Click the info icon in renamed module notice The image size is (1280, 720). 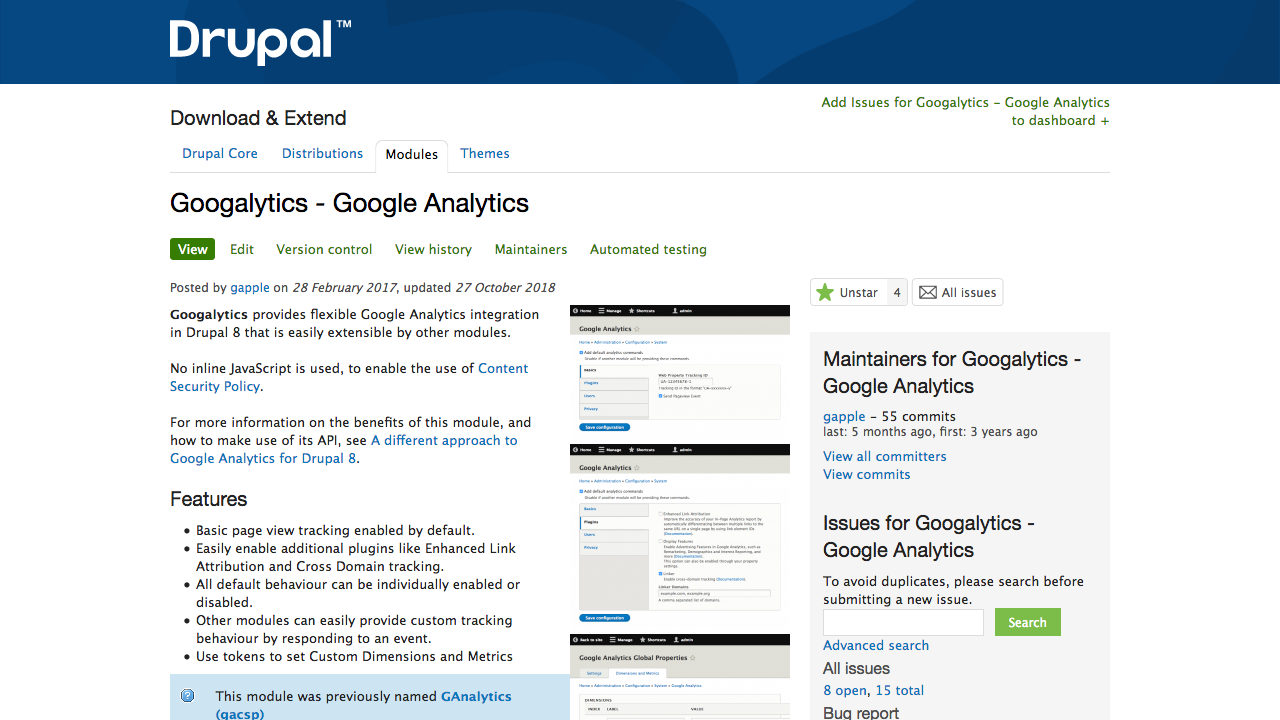click(188, 696)
